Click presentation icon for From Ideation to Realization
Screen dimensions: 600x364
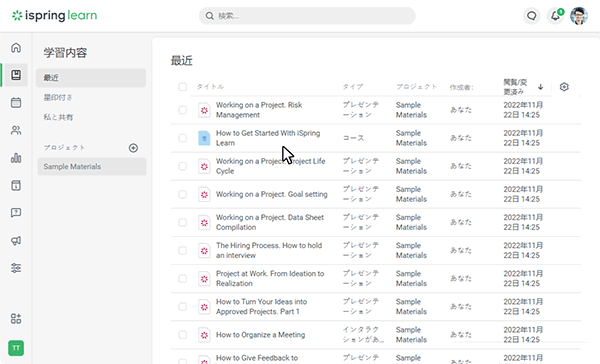coord(204,279)
